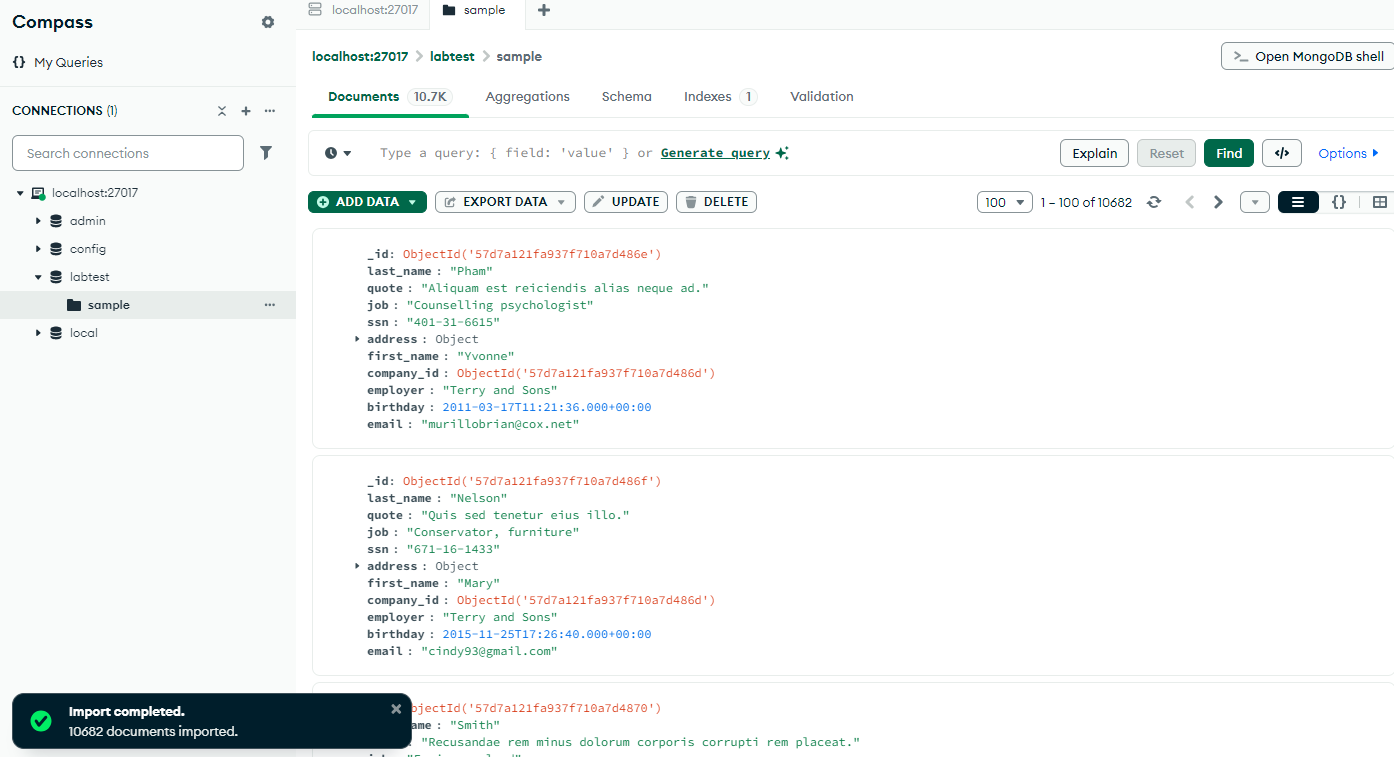Expand the admin database node
1394x757 pixels.
point(39,221)
